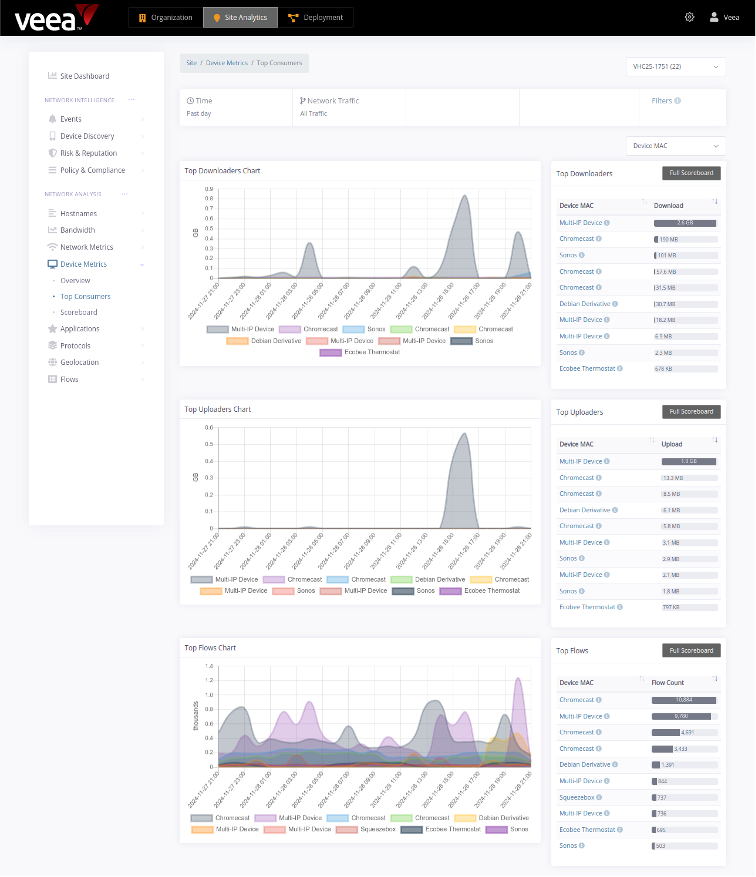Viewport: 756px width, 877px height.
Task: Open Full Scoreboard for Top Flows
Action: click(x=691, y=650)
